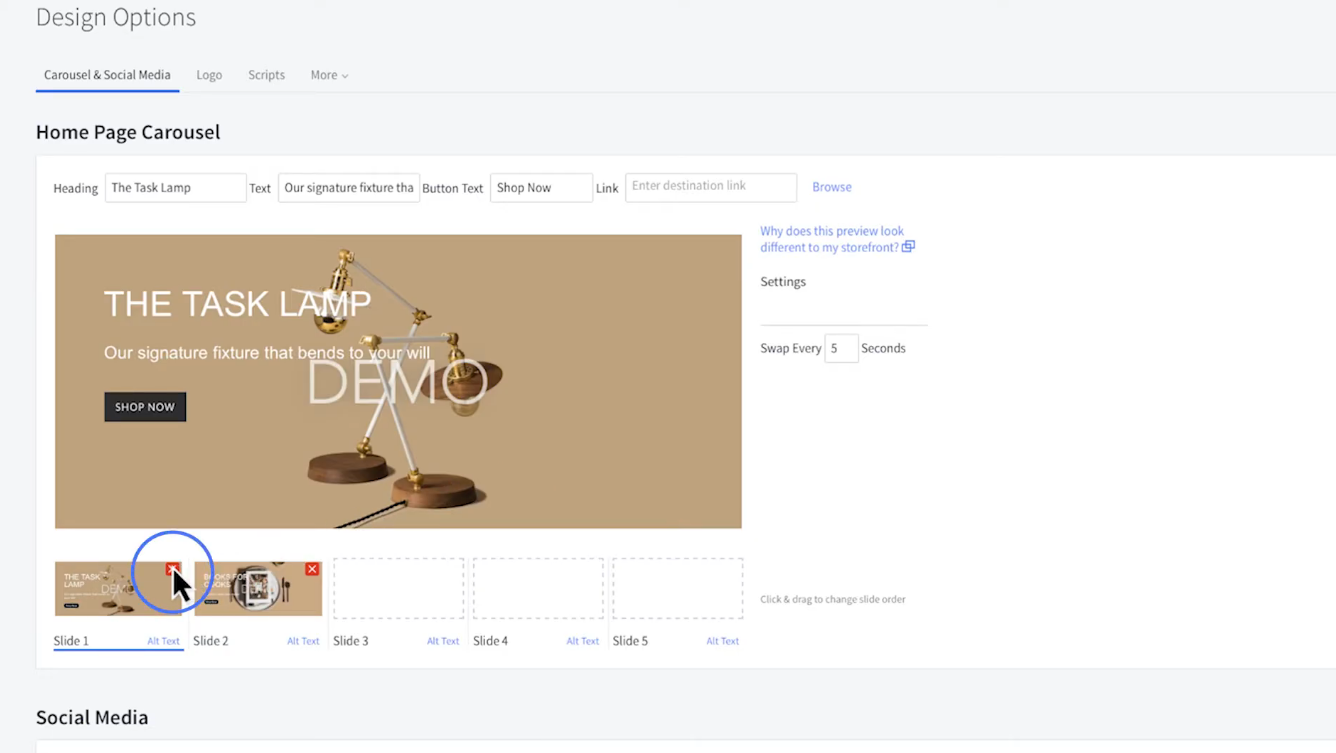Click the empty Slide 3 placeholder
Image resolution: width=1336 pixels, height=753 pixels.
tap(398, 588)
